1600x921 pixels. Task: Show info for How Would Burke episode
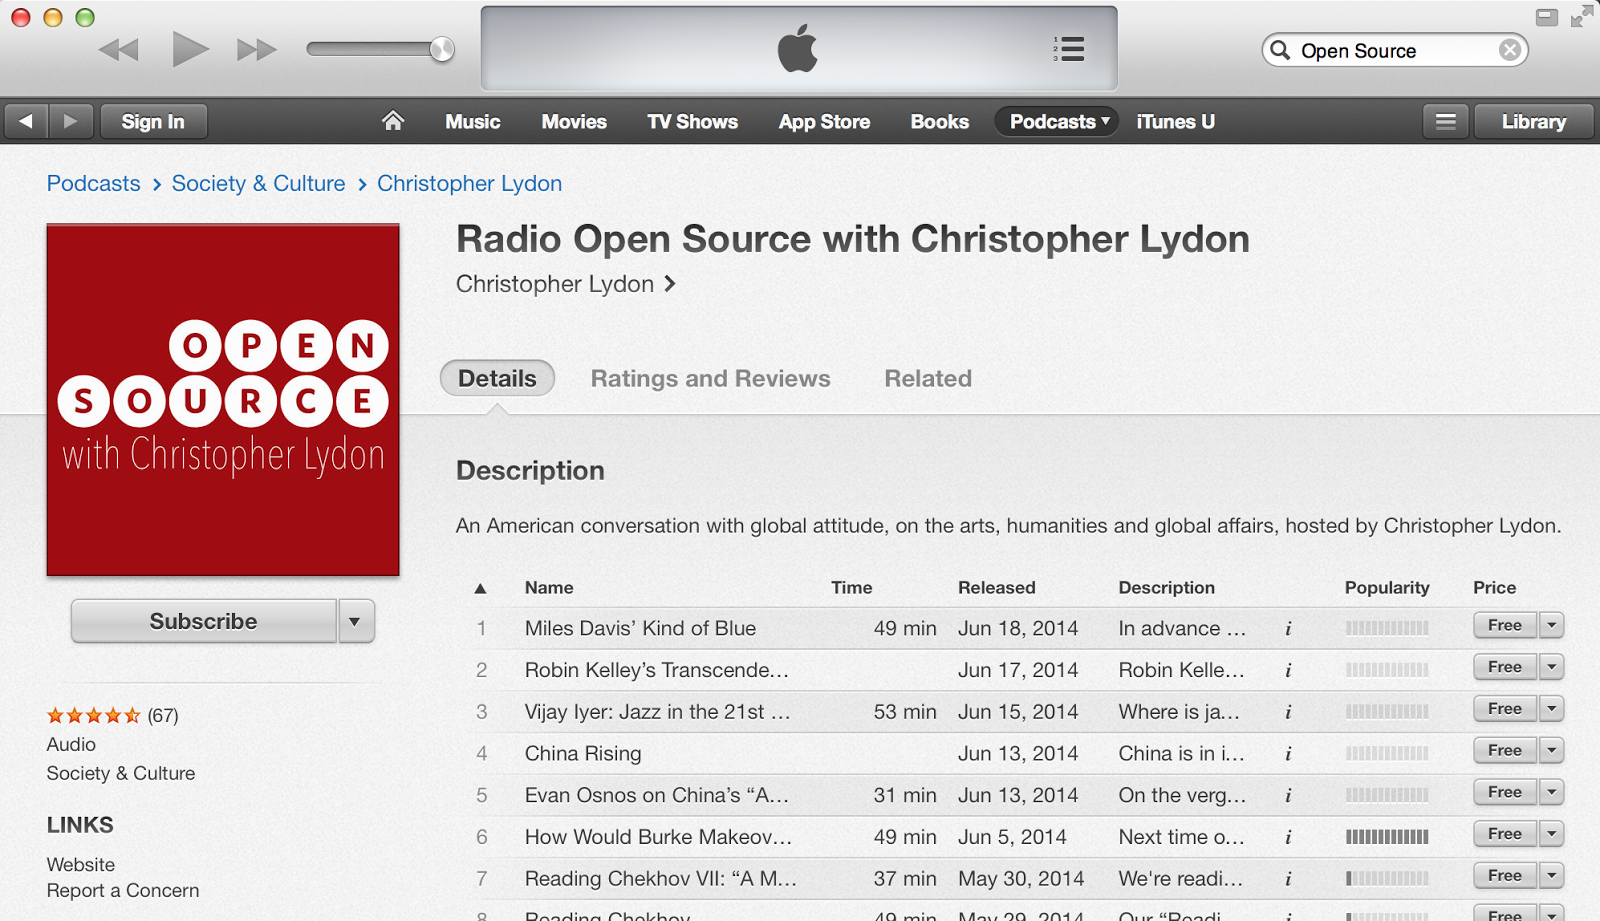coord(1288,837)
